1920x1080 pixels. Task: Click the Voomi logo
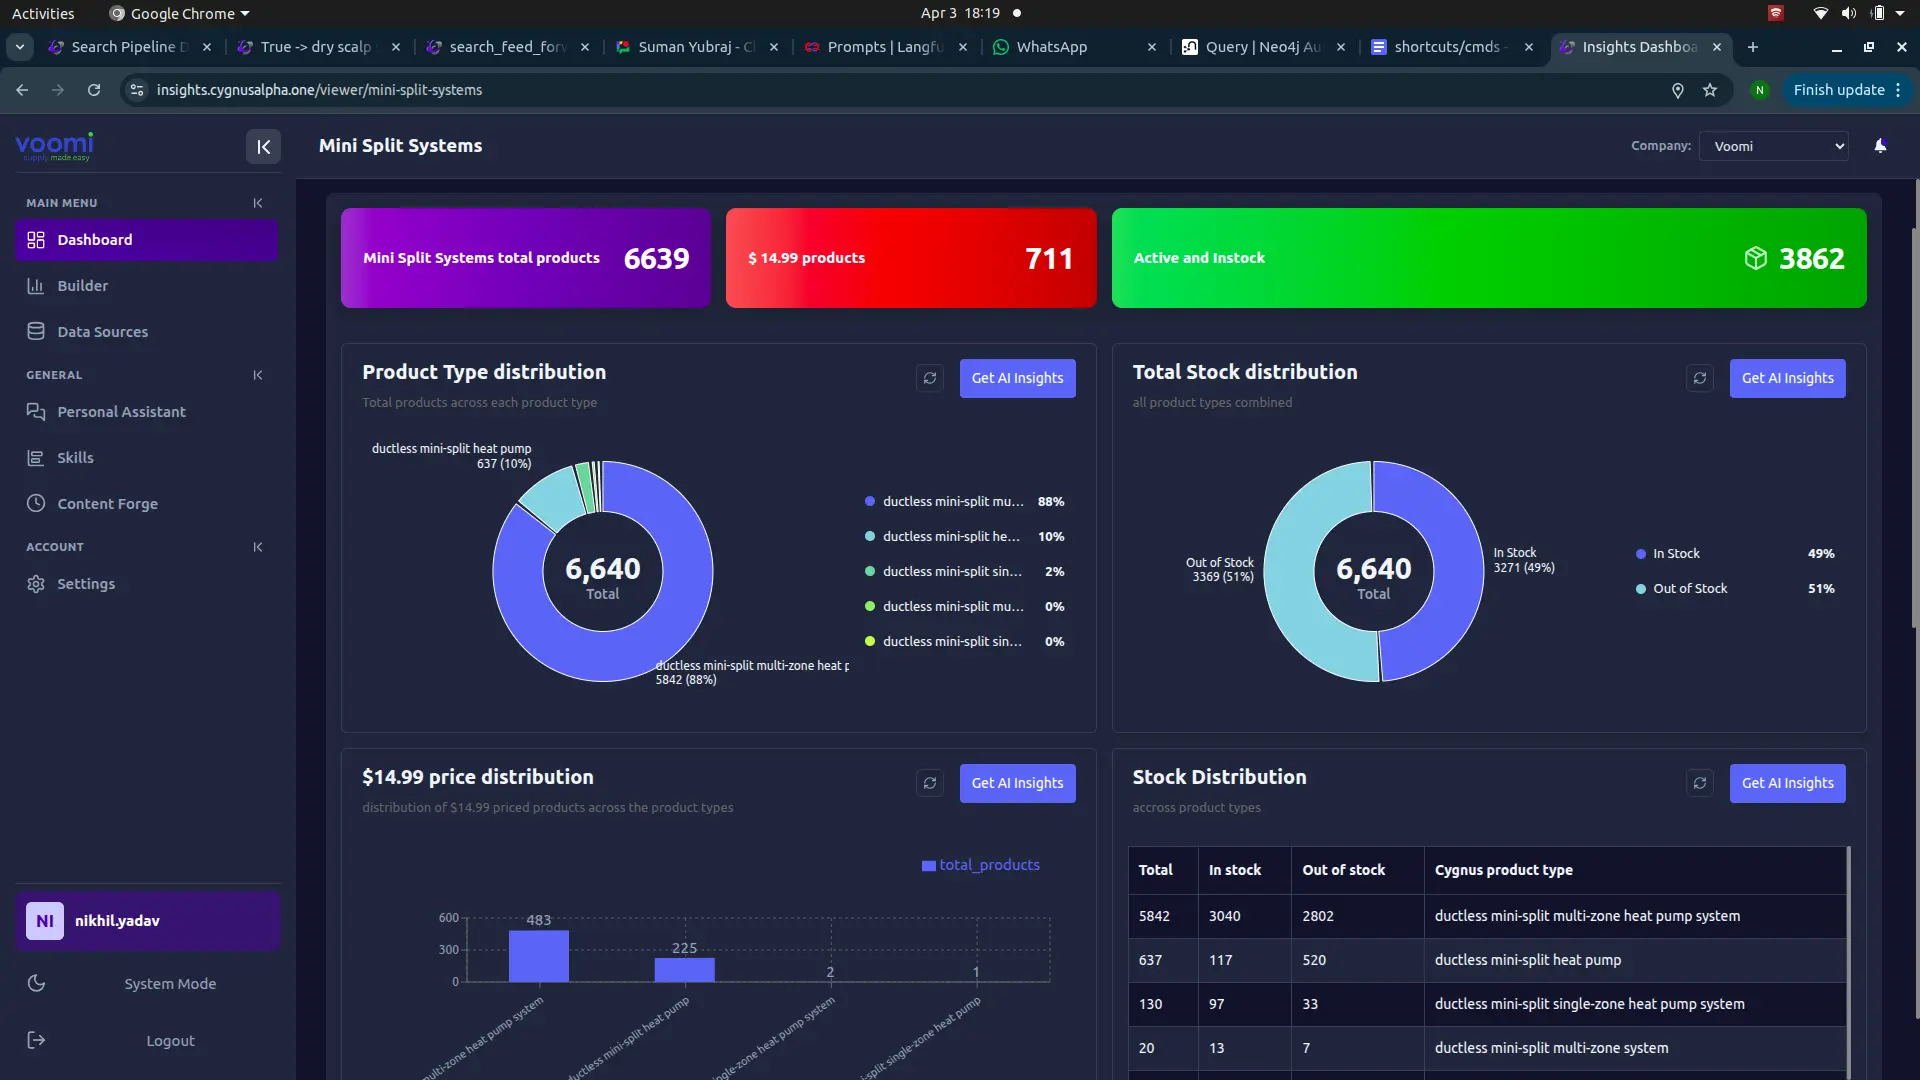coord(54,146)
